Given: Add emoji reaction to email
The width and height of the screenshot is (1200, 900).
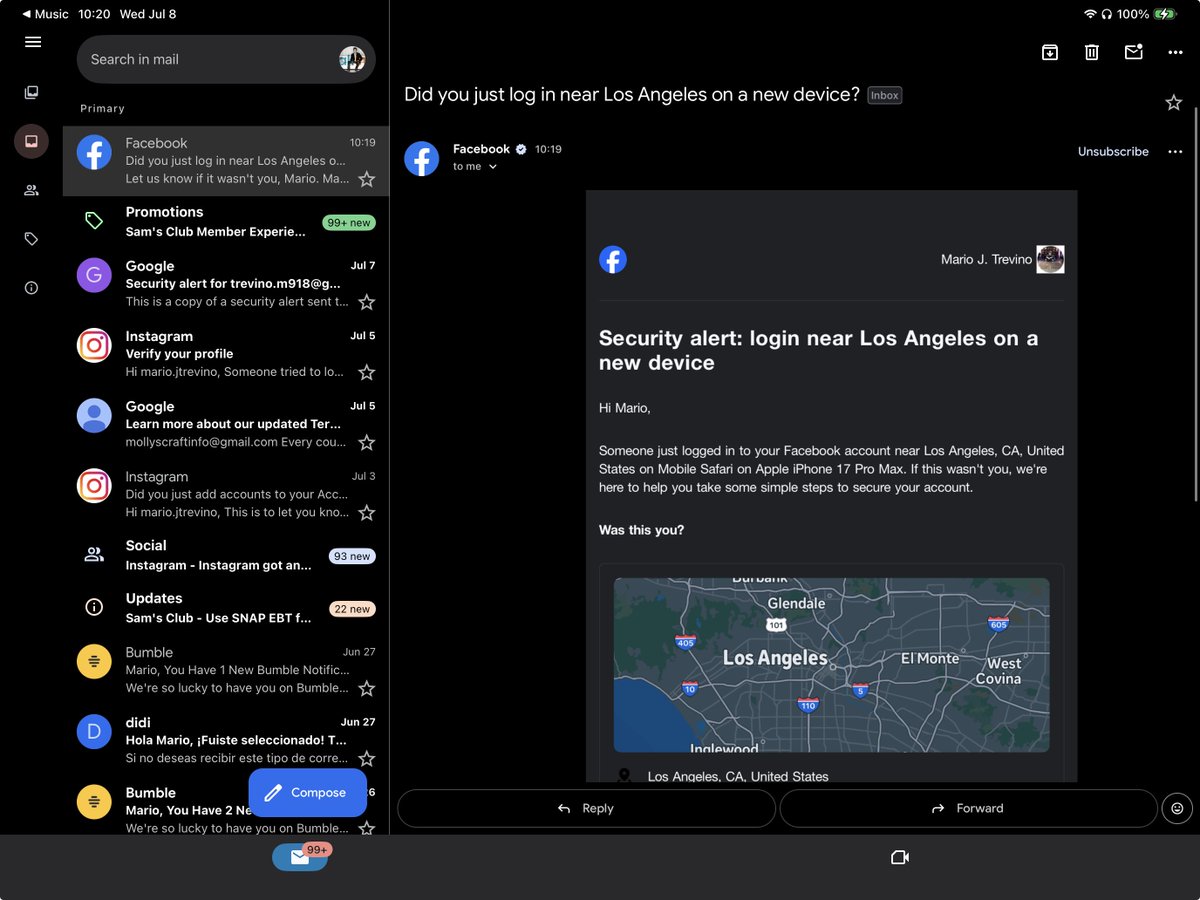Looking at the screenshot, I should [1177, 808].
